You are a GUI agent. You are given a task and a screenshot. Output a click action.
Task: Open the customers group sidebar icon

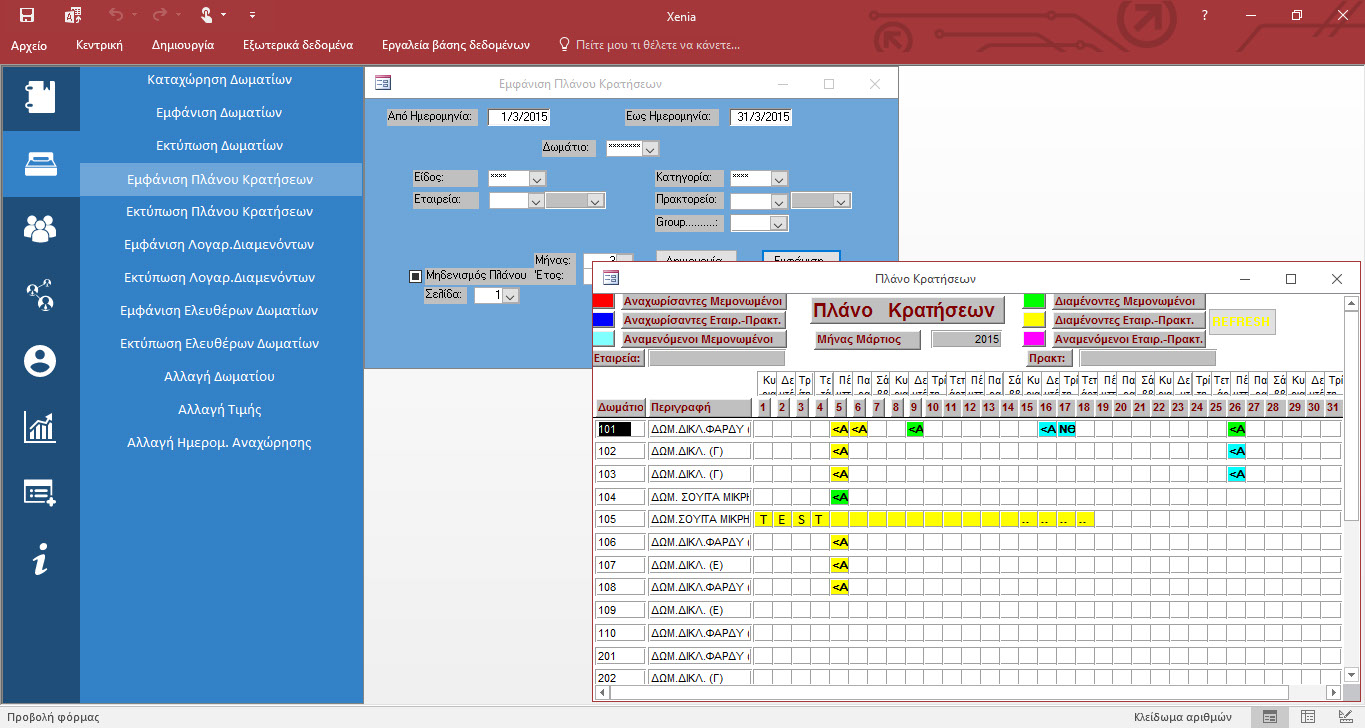coord(40,229)
